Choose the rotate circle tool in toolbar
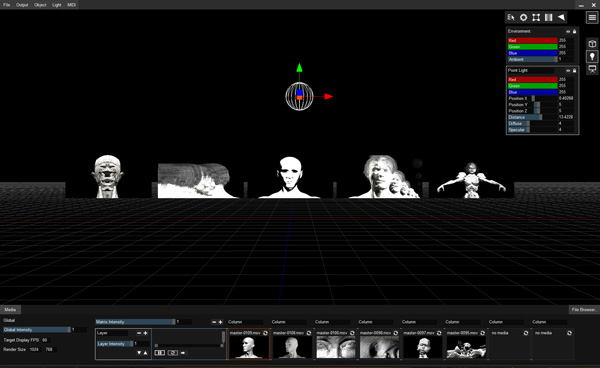 523,17
